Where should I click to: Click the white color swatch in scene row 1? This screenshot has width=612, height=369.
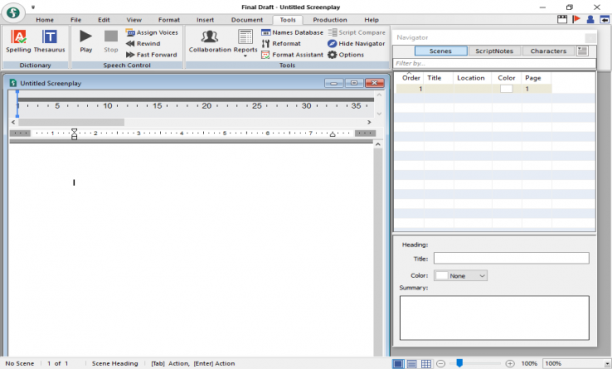click(x=506, y=89)
